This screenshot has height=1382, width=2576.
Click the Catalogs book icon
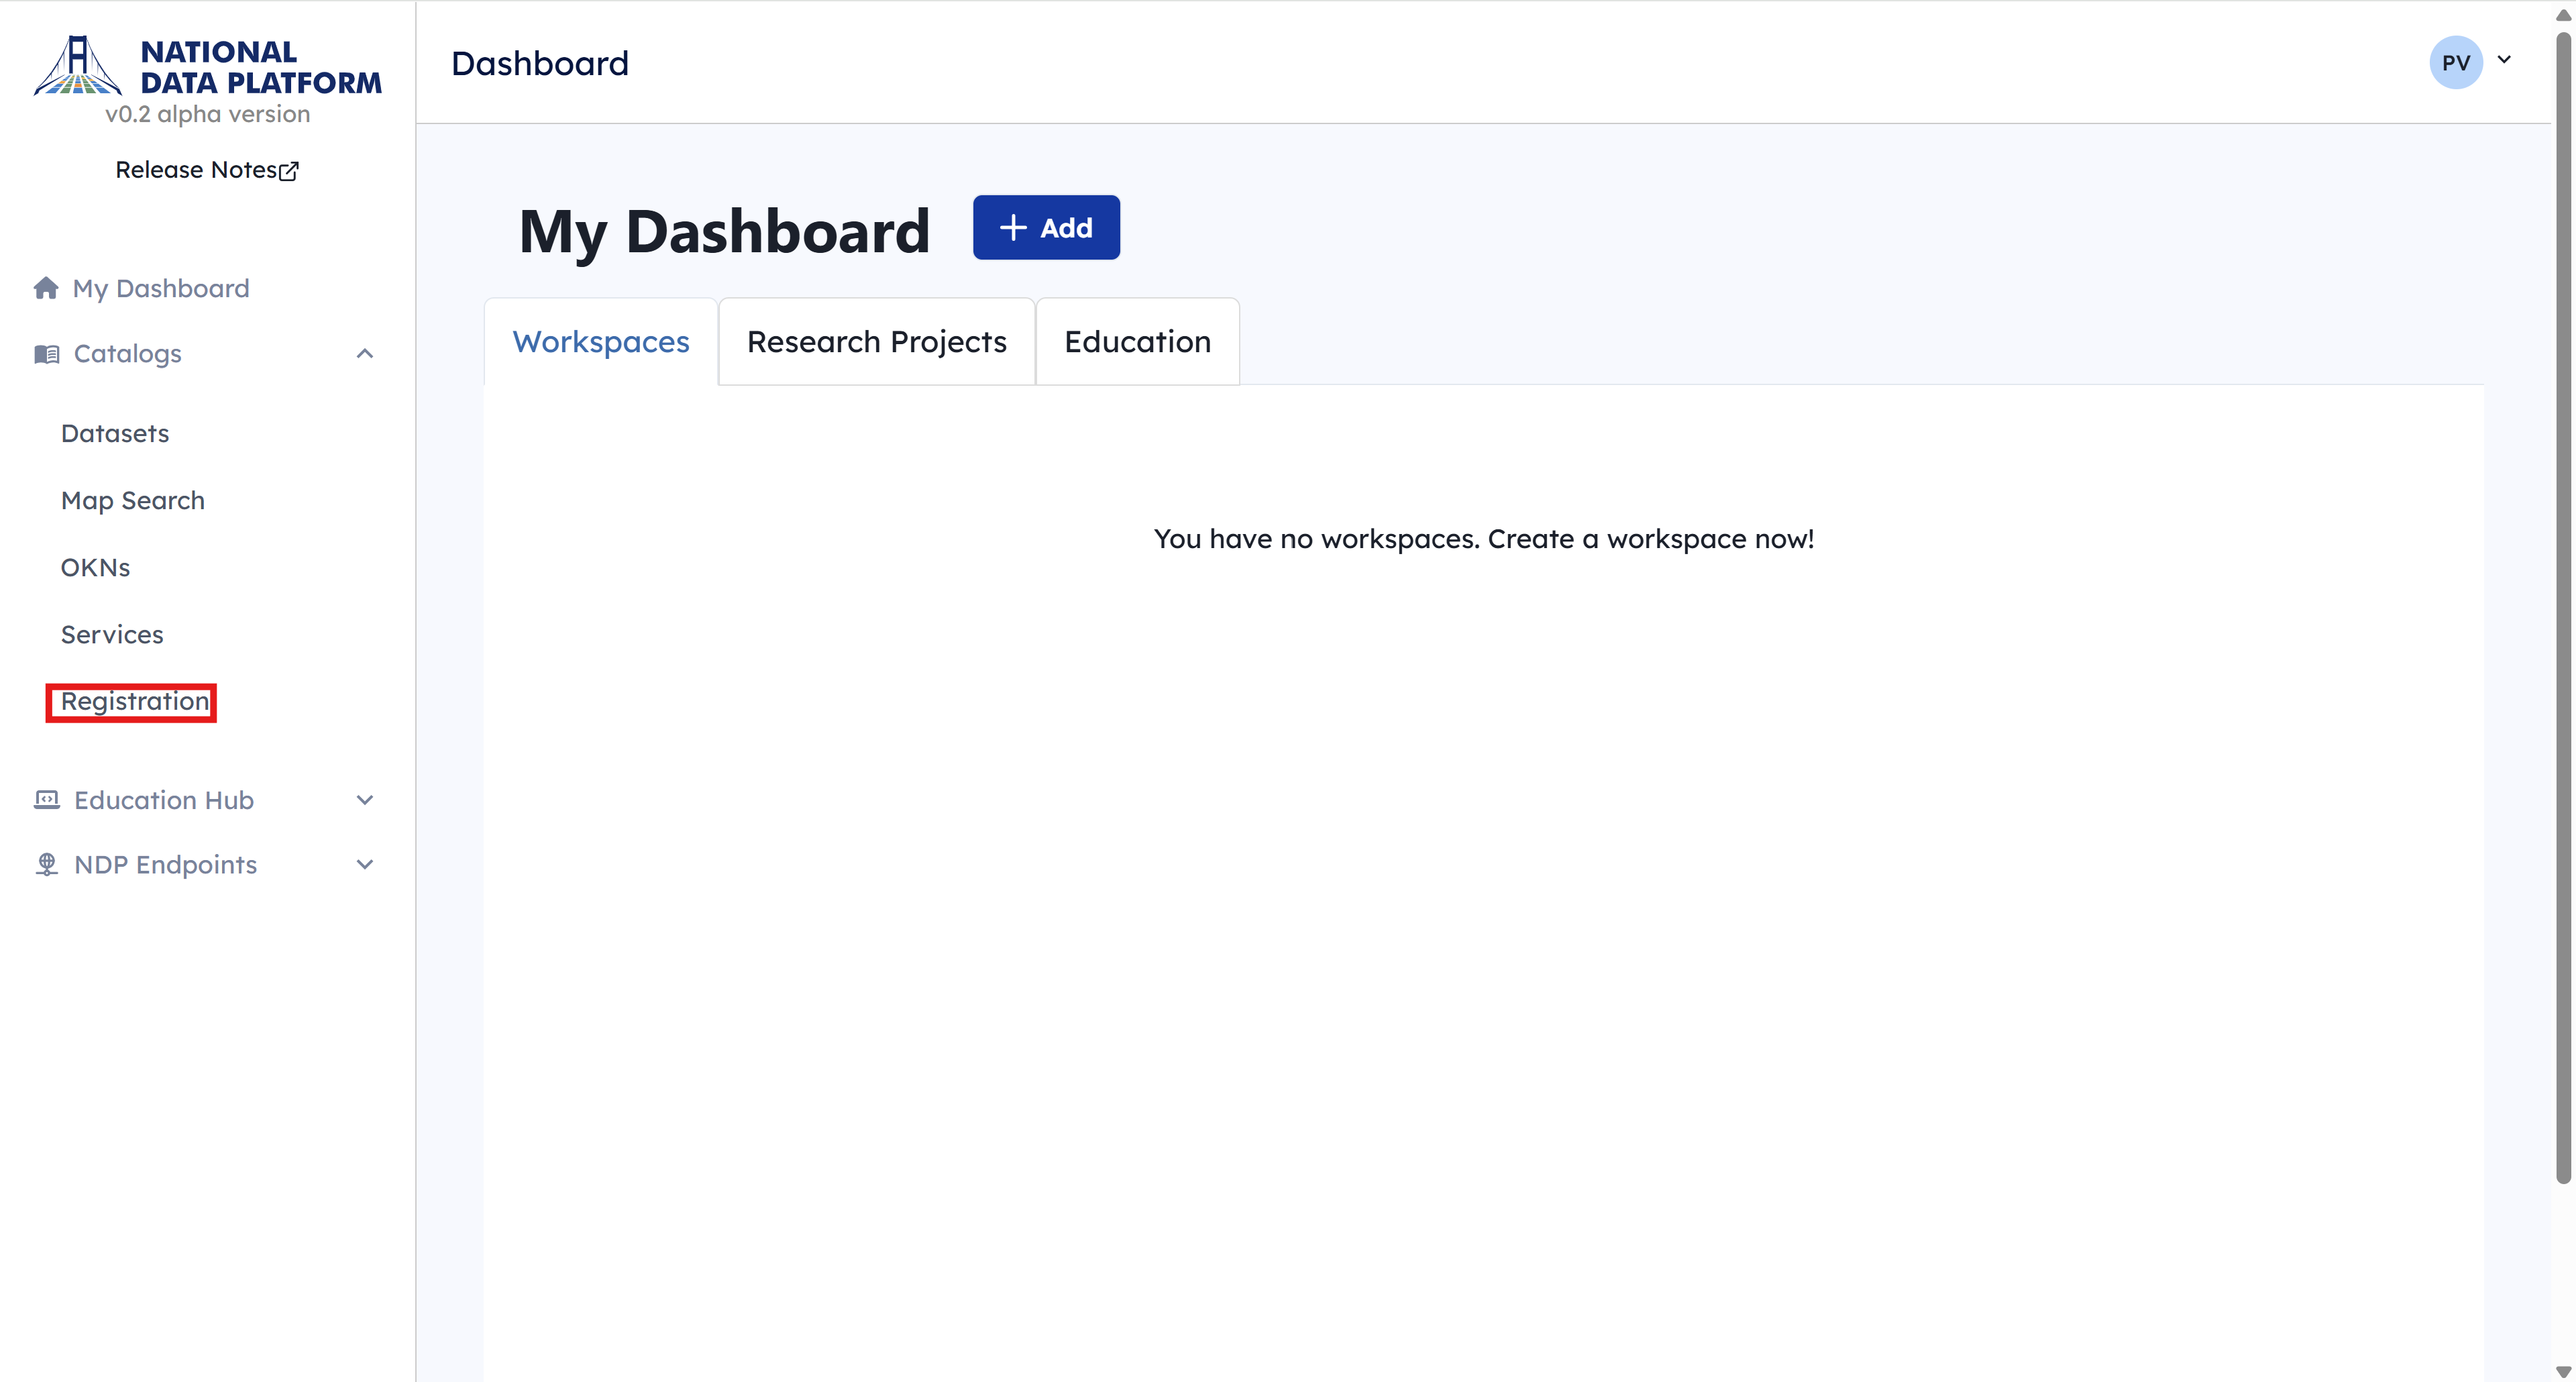point(46,354)
